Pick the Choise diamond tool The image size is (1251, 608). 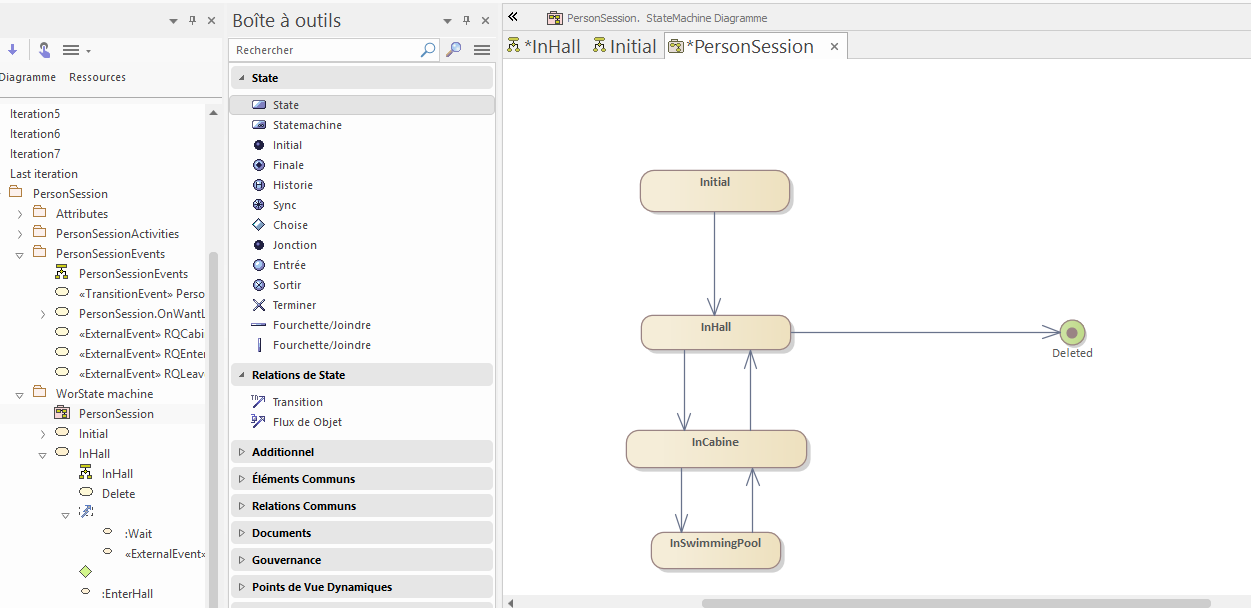pyautogui.click(x=290, y=225)
